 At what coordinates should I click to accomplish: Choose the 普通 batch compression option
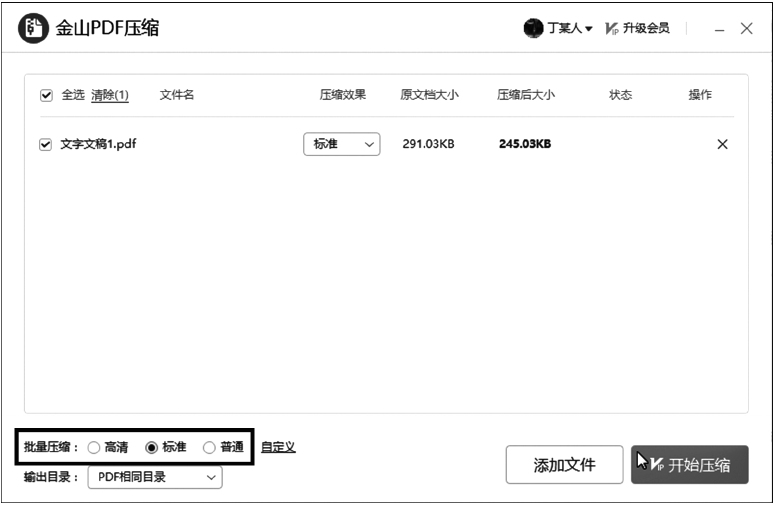(209, 448)
